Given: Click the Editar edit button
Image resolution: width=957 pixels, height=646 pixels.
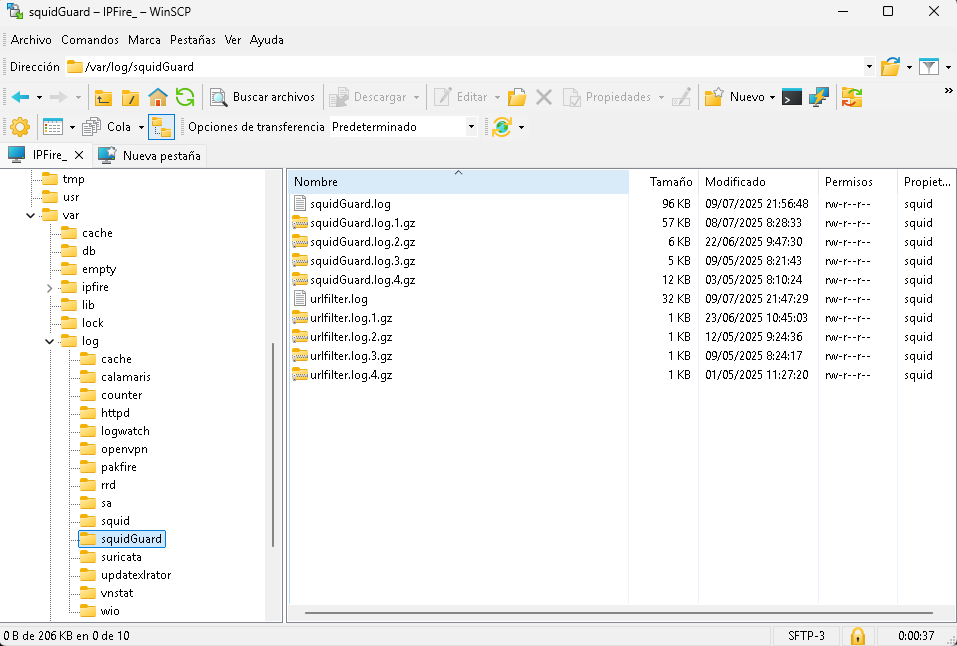Looking at the screenshot, I should click(461, 97).
